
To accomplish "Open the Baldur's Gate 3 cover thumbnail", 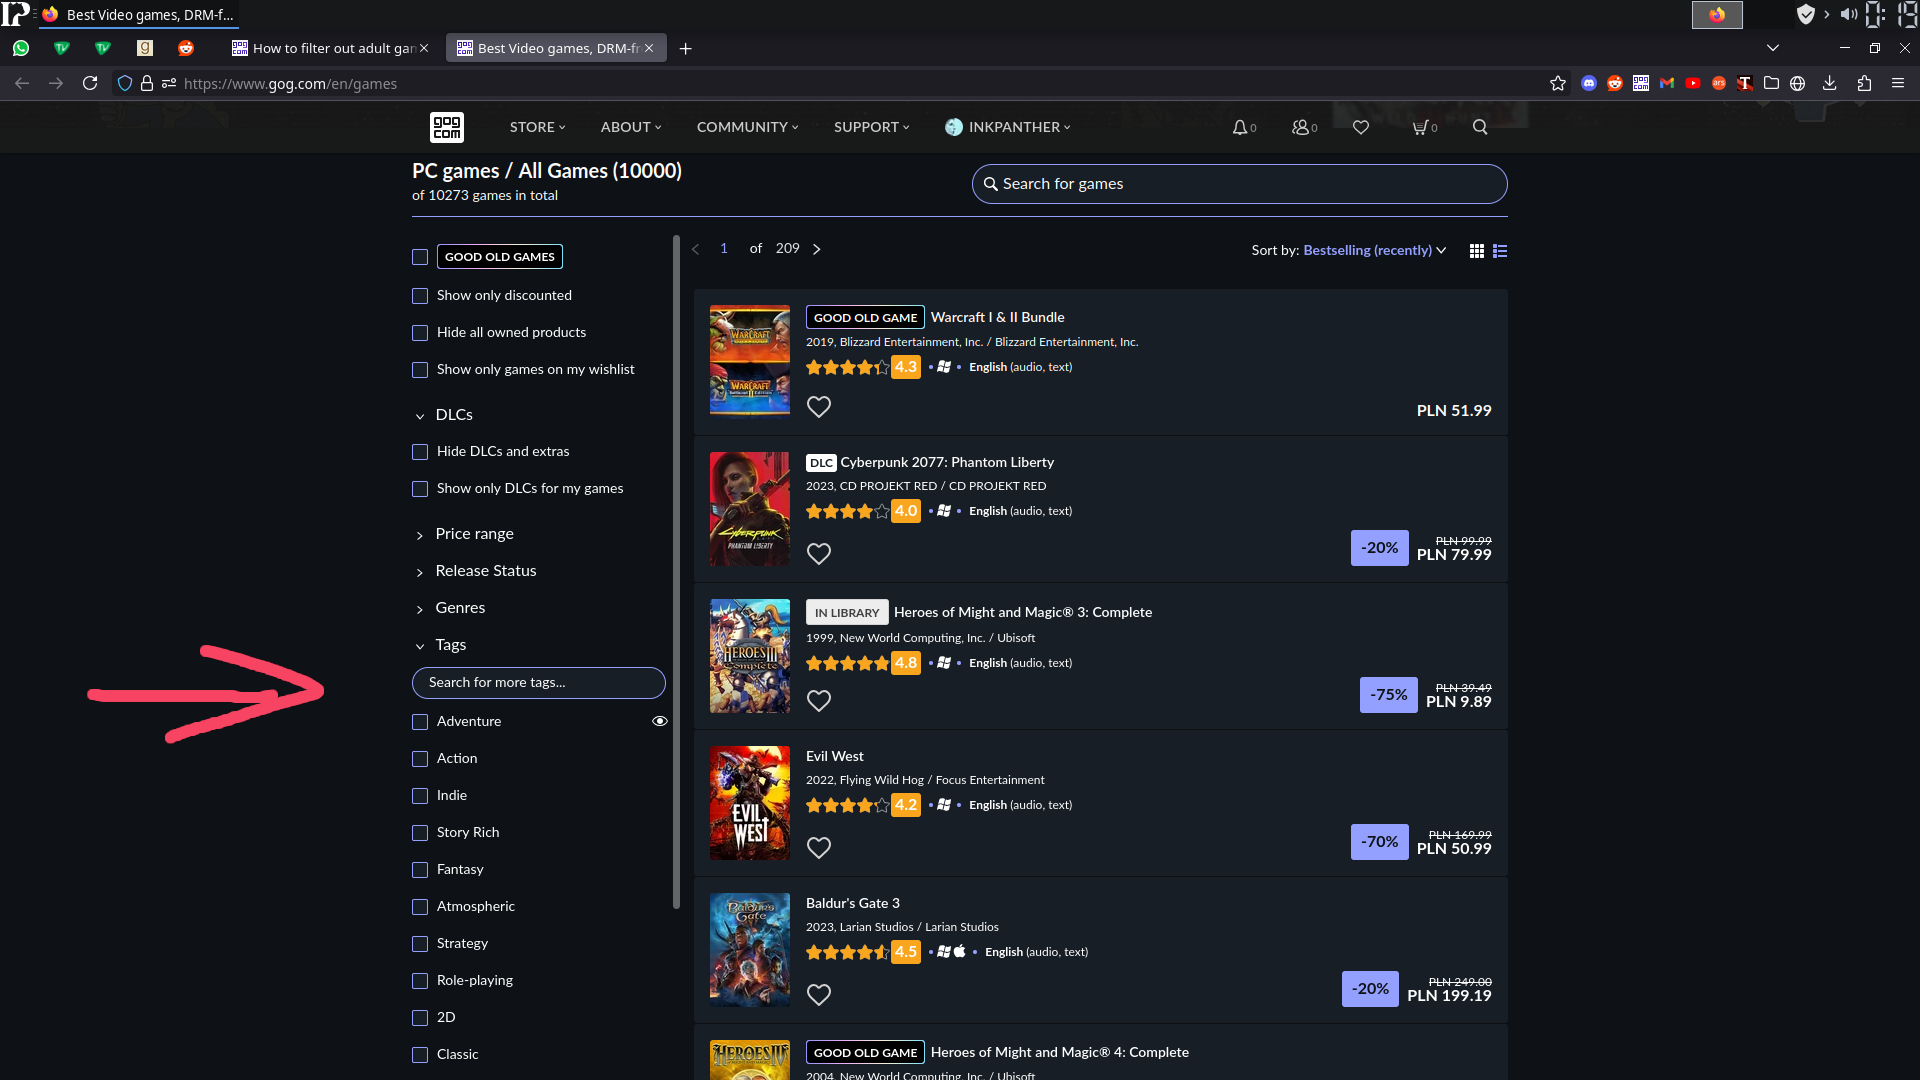I will (x=750, y=950).
